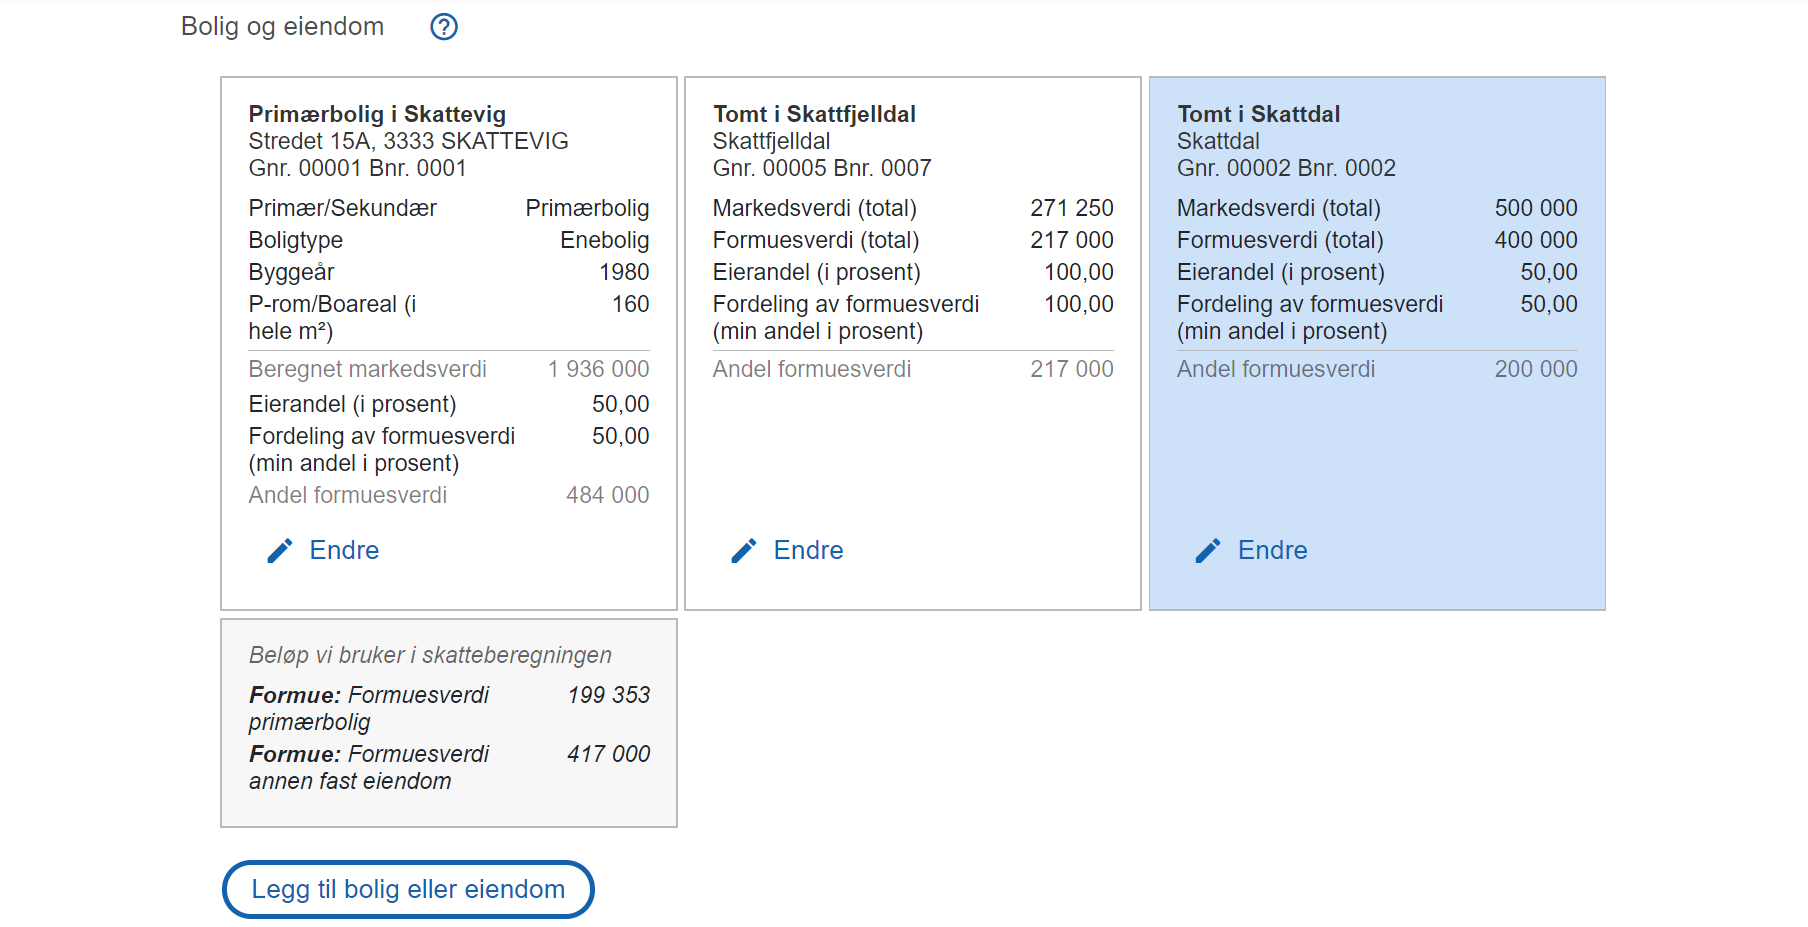Click Andel formuesverdi value 484 000
This screenshot has height=927, width=1808.
pyautogui.click(x=607, y=495)
